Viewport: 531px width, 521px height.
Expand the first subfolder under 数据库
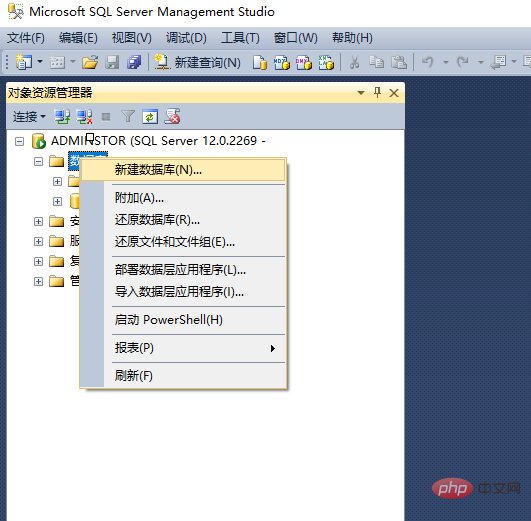pos(58,182)
